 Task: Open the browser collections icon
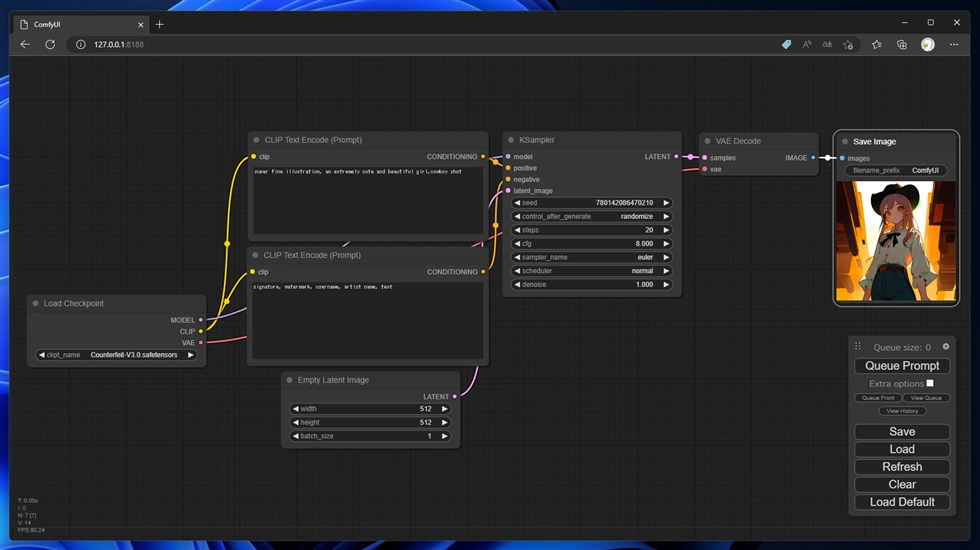[x=902, y=44]
